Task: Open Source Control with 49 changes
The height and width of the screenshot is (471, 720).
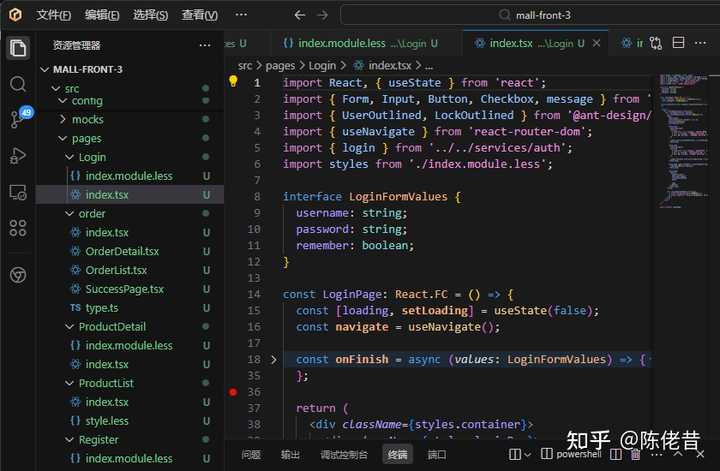Action: pos(18,119)
